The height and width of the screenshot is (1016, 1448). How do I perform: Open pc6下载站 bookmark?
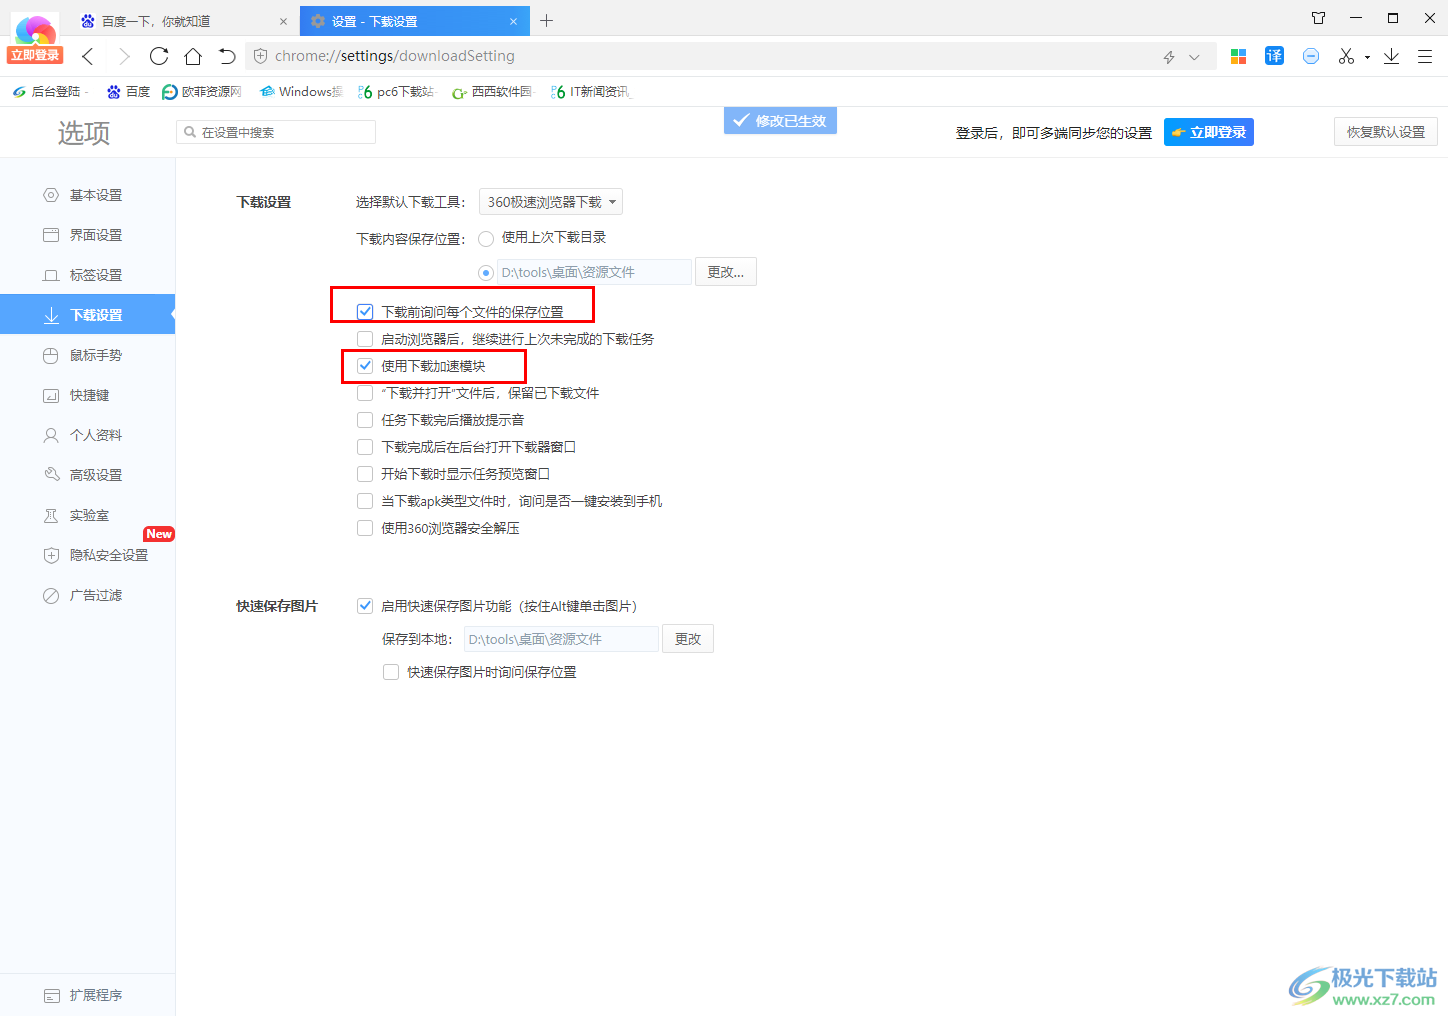397,91
